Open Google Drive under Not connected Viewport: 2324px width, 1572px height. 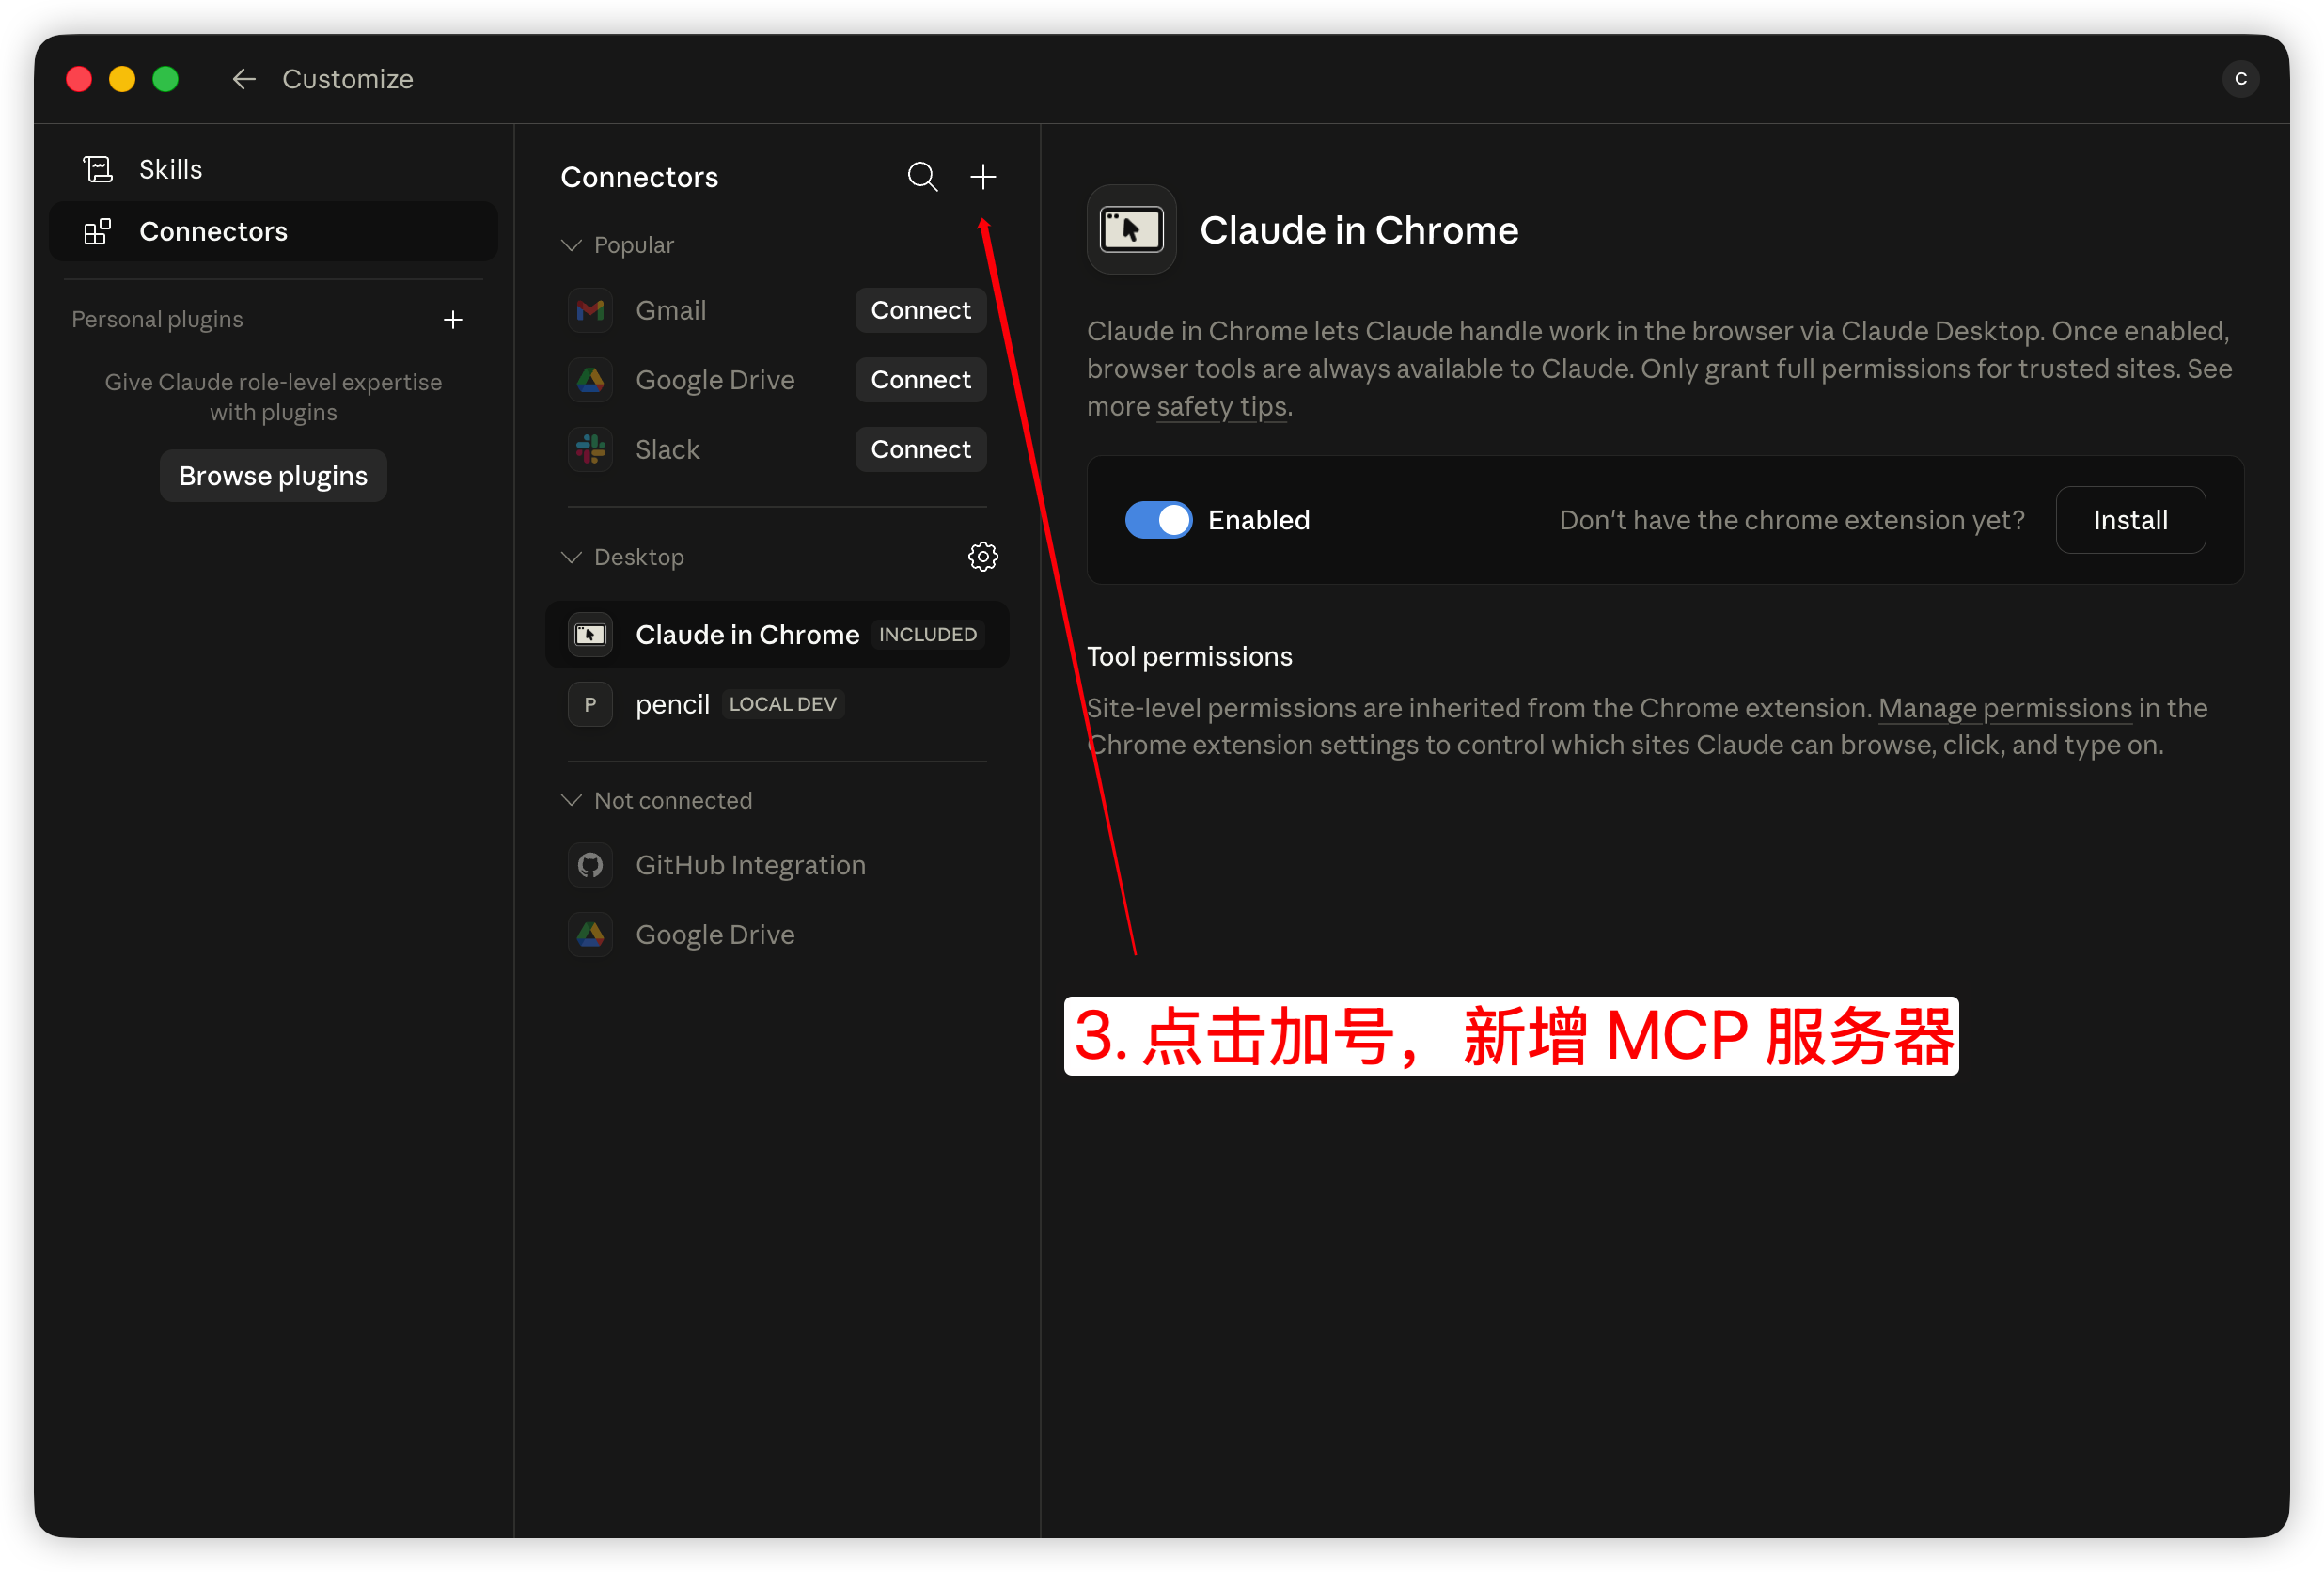click(777, 934)
